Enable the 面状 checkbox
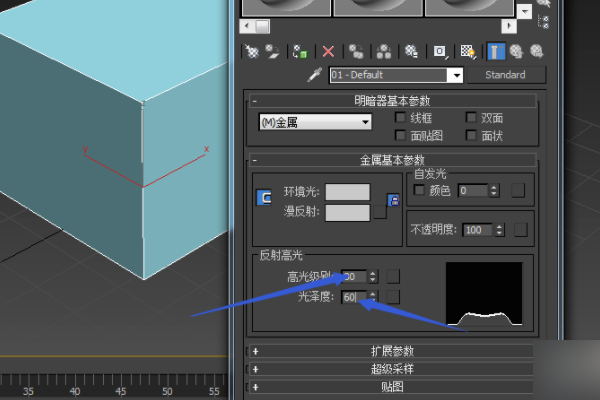This screenshot has height=400, width=600. pyautogui.click(x=471, y=135)
